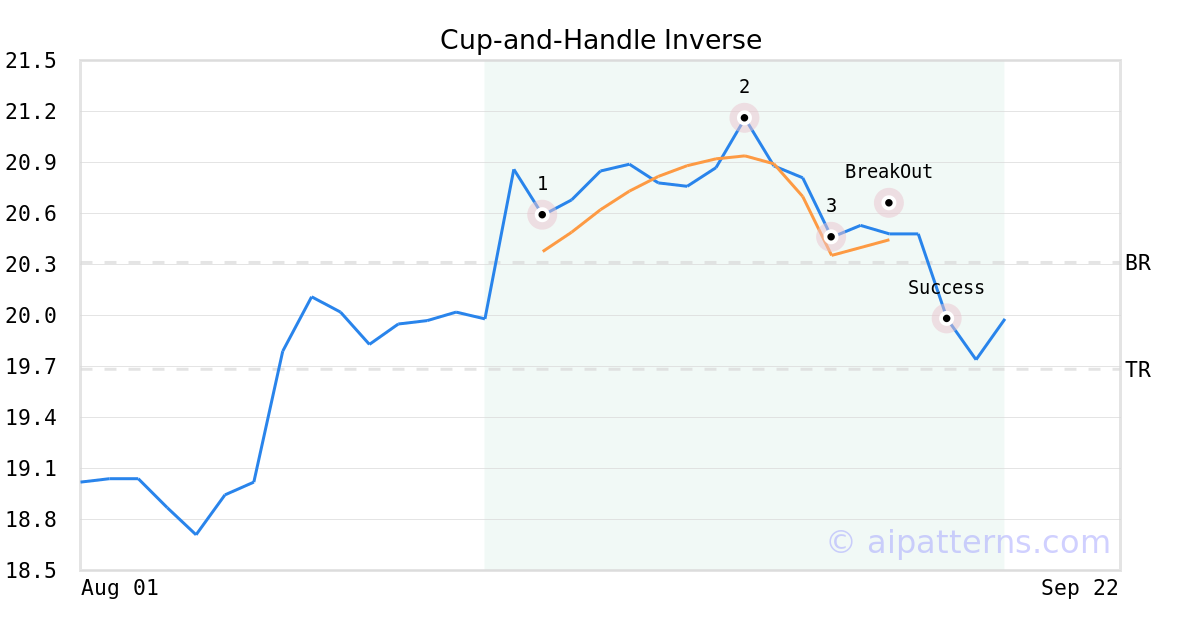Click the 21.5 y-axis label
Viewport: 1200px width, 630px height.
pos(31,62)
